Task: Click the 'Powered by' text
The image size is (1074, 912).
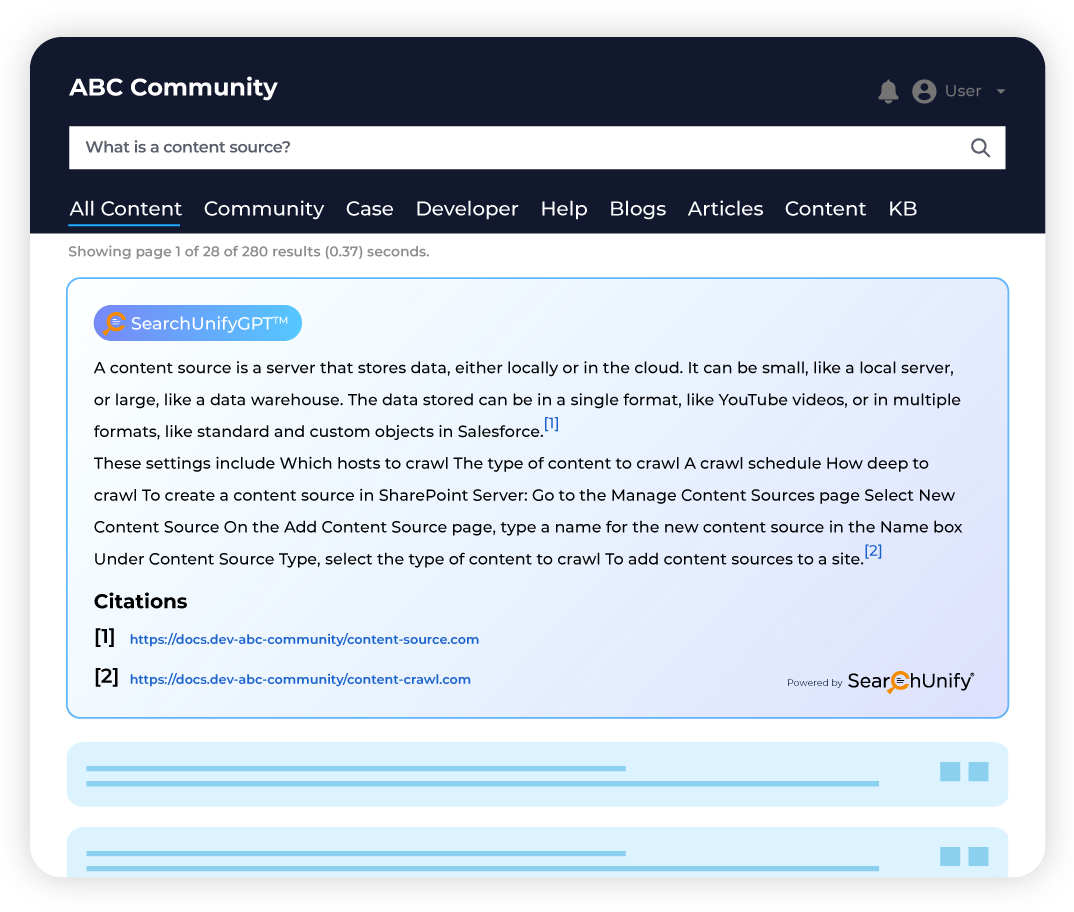Action: [814, 682]
